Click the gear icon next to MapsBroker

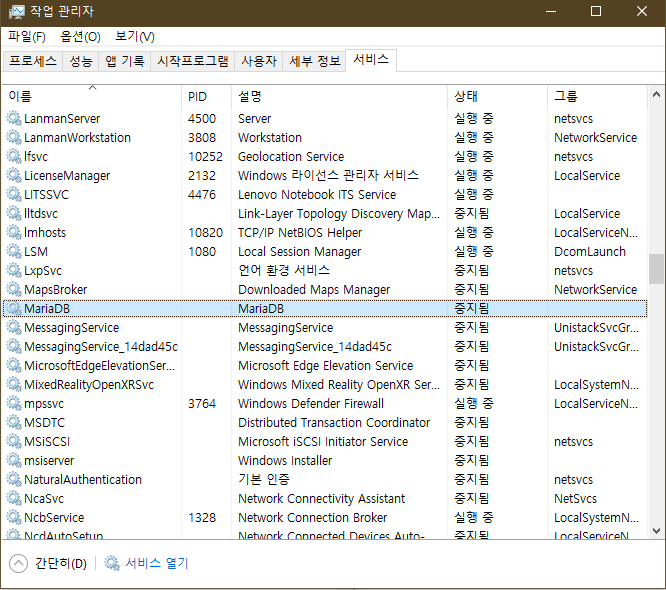tap(14, 289)
